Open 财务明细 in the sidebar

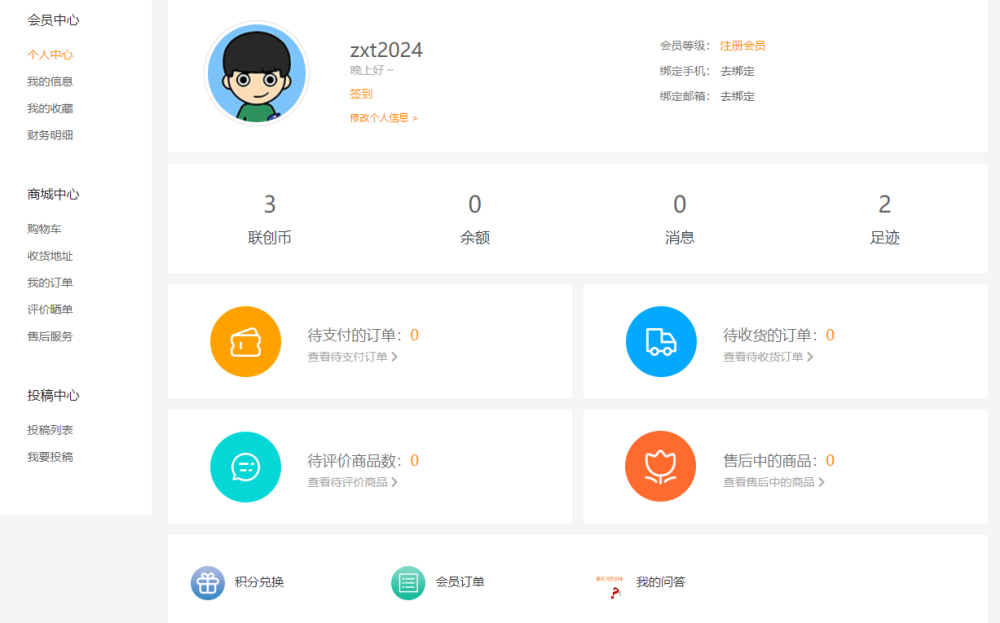50,135
